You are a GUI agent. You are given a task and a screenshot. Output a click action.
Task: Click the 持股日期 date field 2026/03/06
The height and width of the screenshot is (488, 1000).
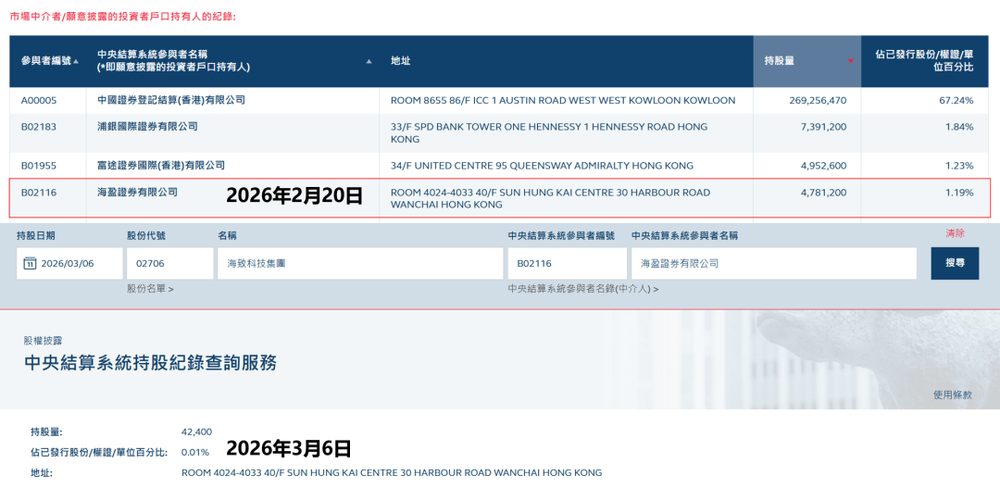[70, 263]
